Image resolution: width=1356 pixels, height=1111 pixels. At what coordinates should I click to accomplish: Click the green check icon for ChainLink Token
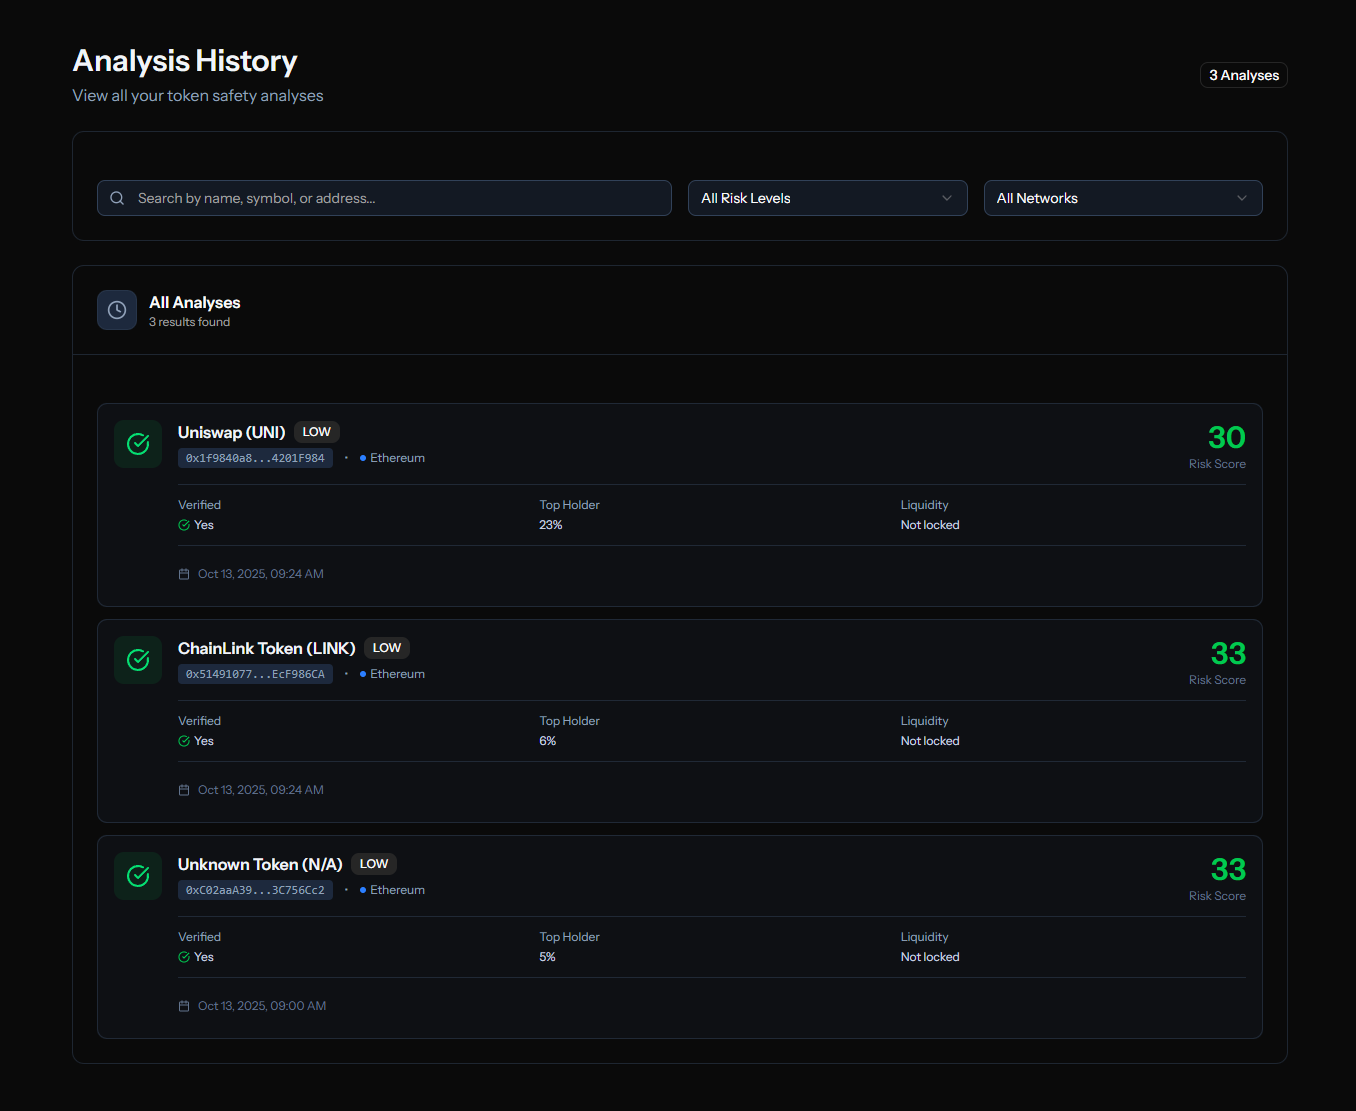coord(138,660)
